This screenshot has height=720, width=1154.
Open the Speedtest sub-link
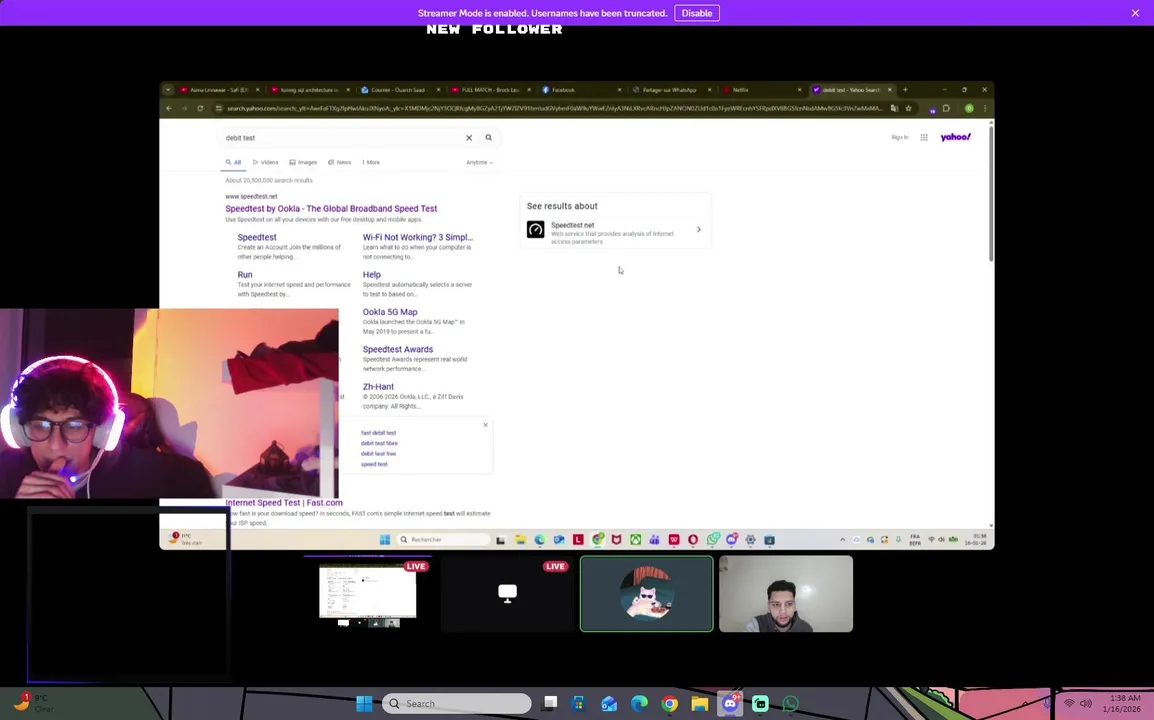point(257,237)
